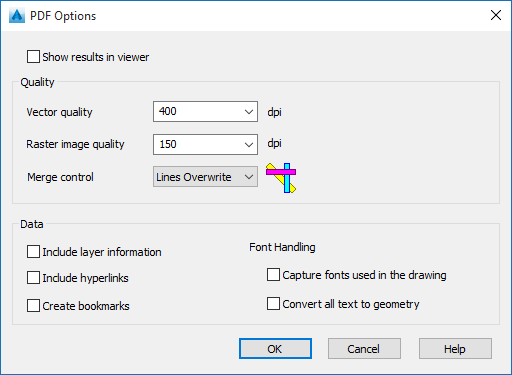512x375 pixels.
Task: Click the Quality group heading
Action: pyautogui.click(x=37, y=82)
